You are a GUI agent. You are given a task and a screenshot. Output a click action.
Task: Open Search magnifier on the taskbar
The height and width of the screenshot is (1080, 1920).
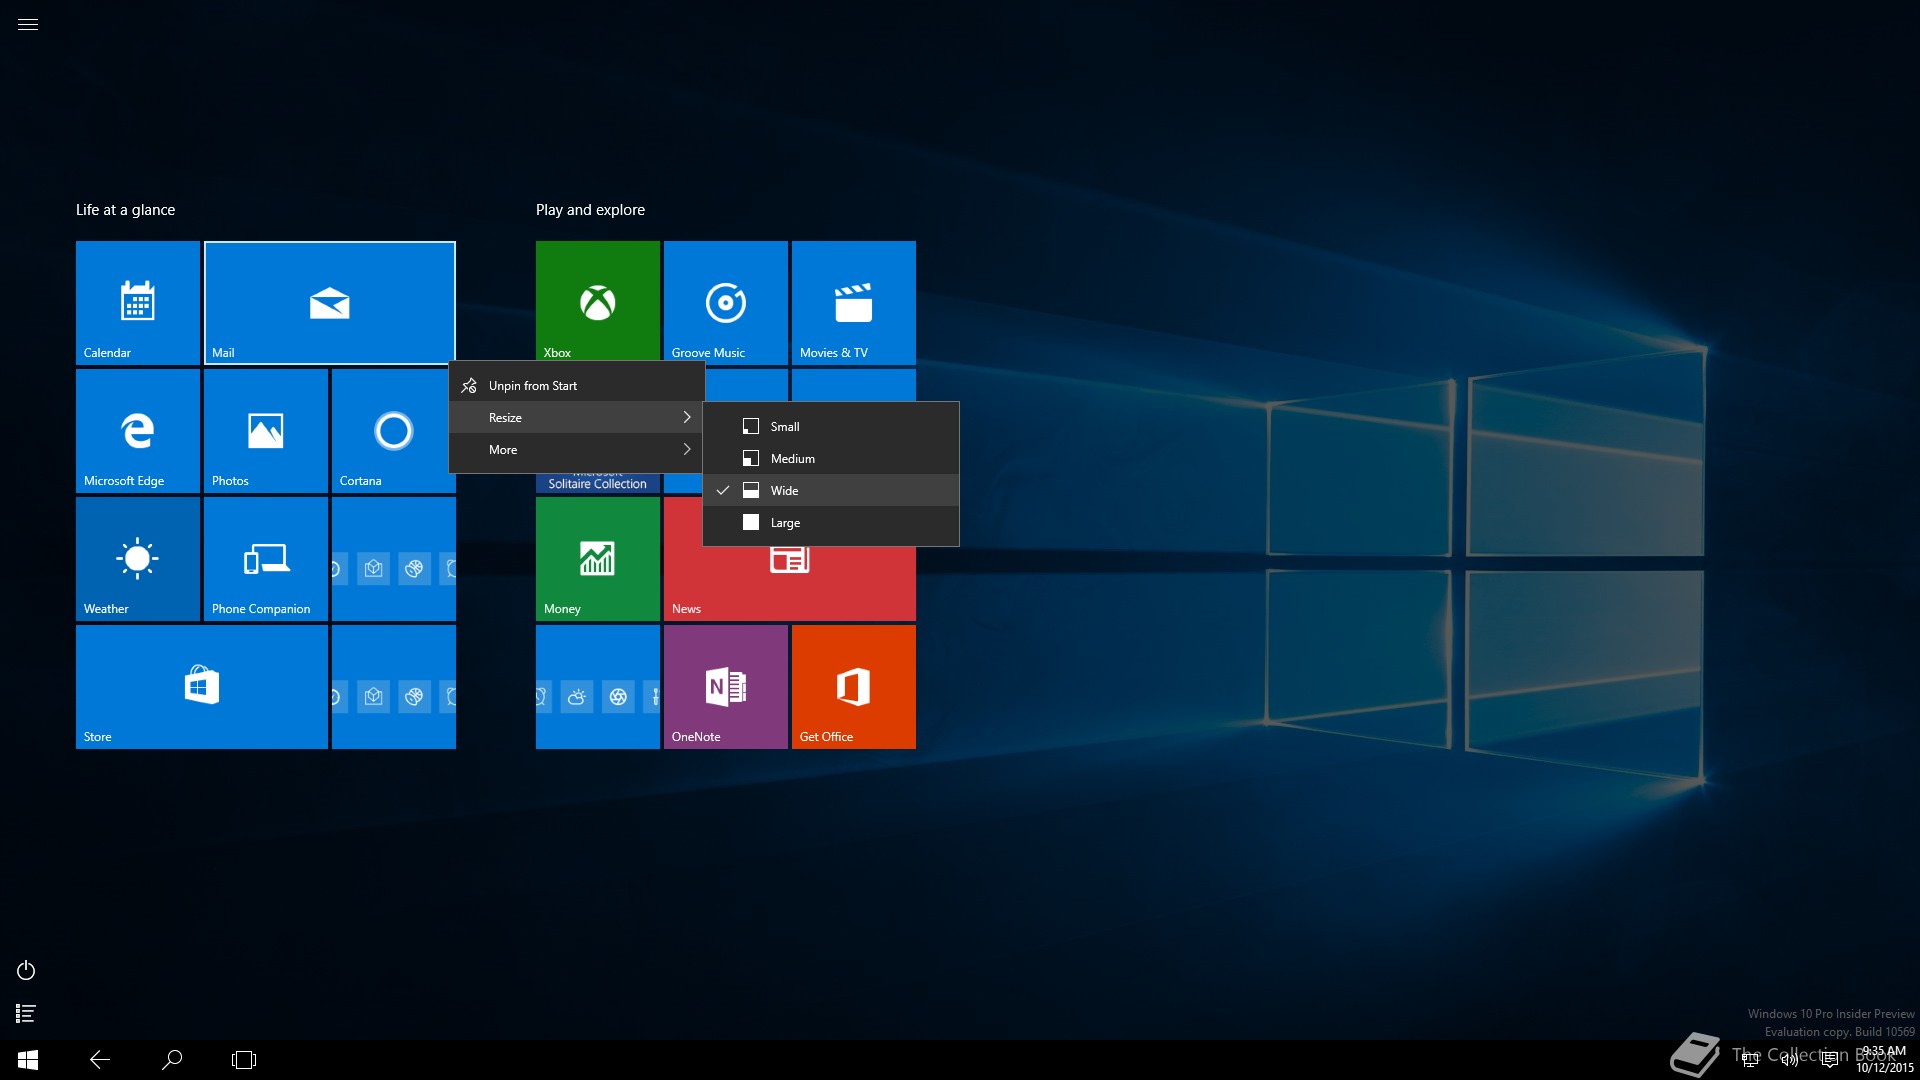[172, 1060]
